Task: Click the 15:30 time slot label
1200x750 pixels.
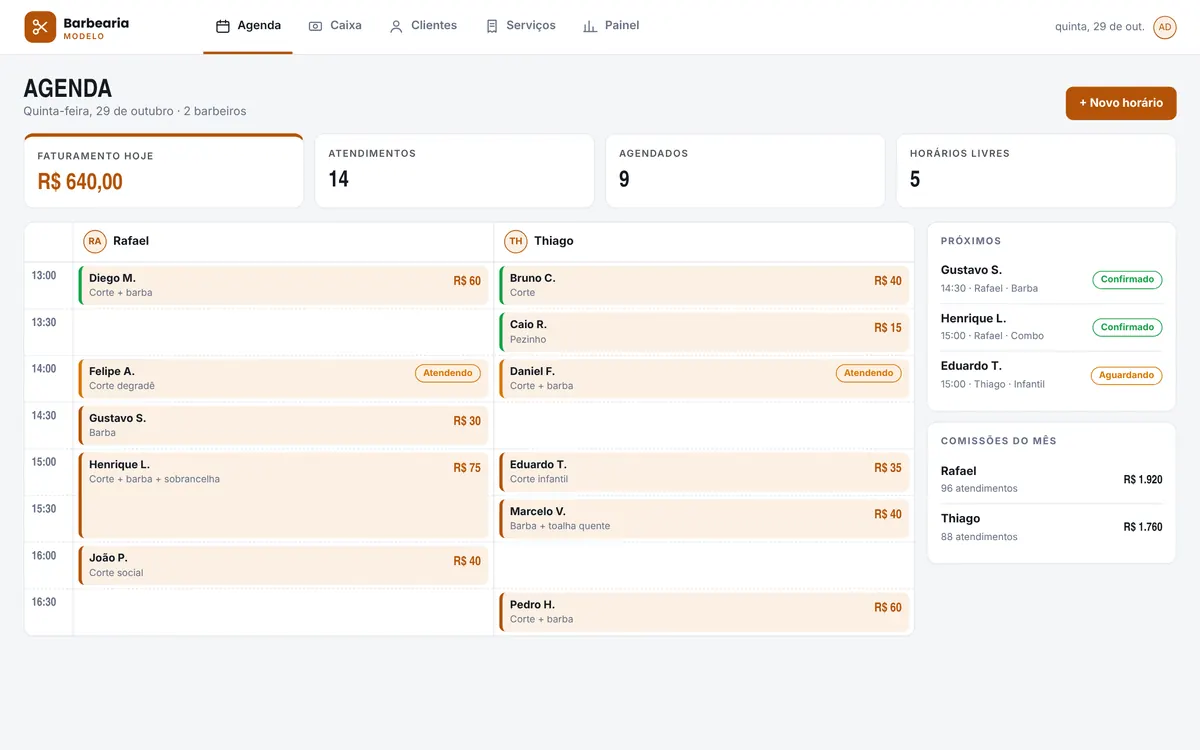Action: 44,509
